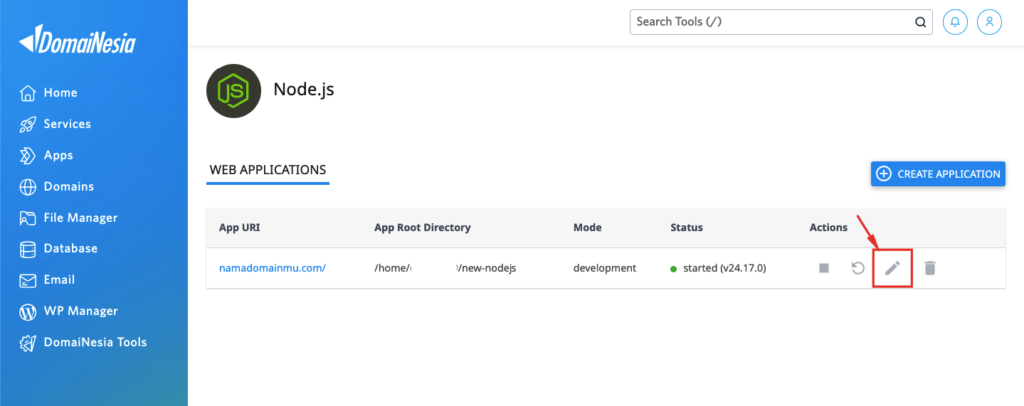Delete the namadomainmu.com application
Screen dimensions: 1024x406
click(x=930, y=268)
